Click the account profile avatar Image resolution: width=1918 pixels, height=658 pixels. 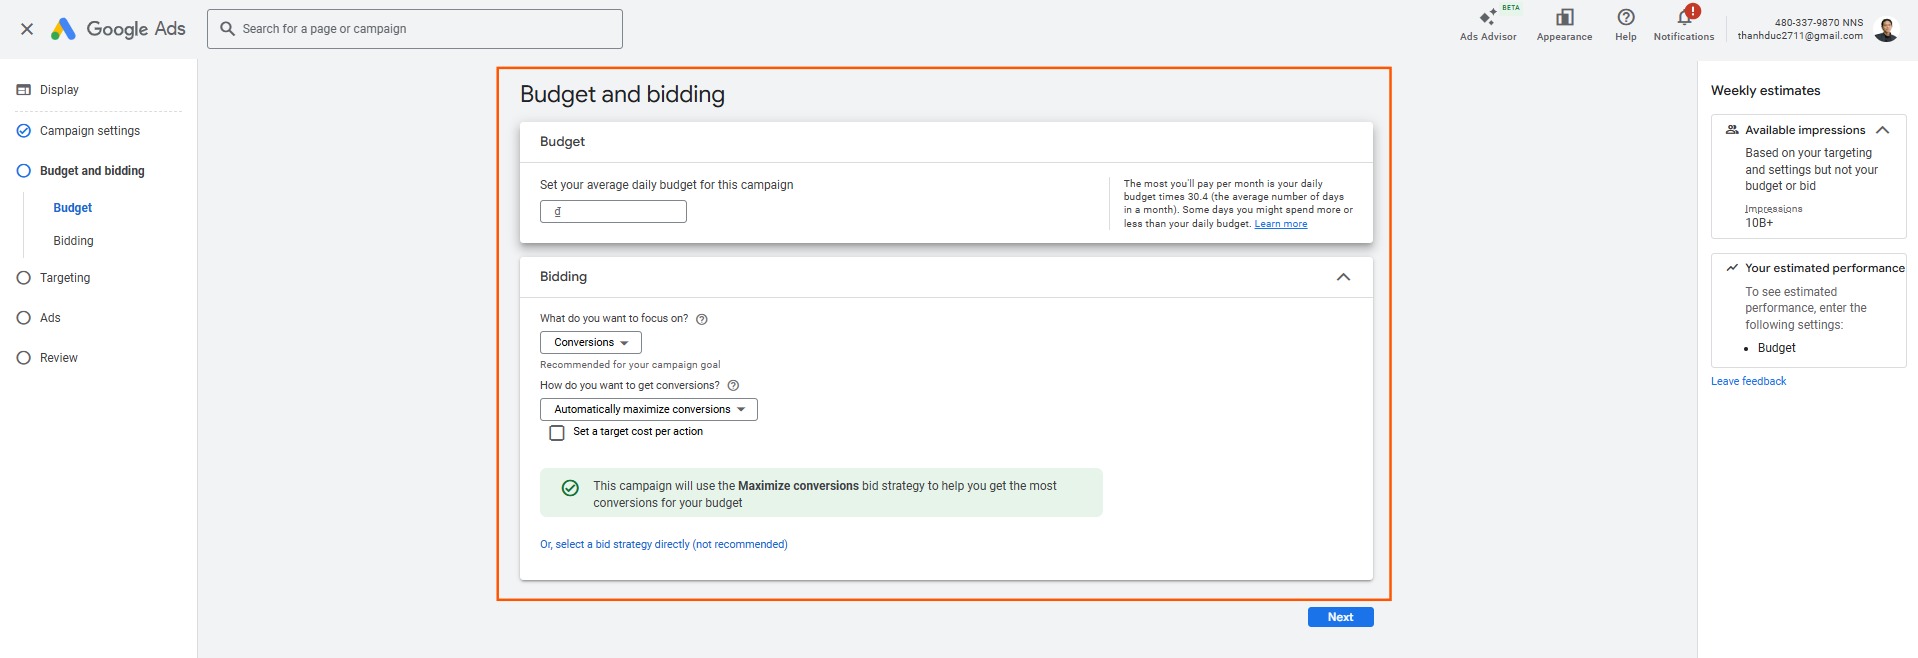click(x=1886, y=30)
